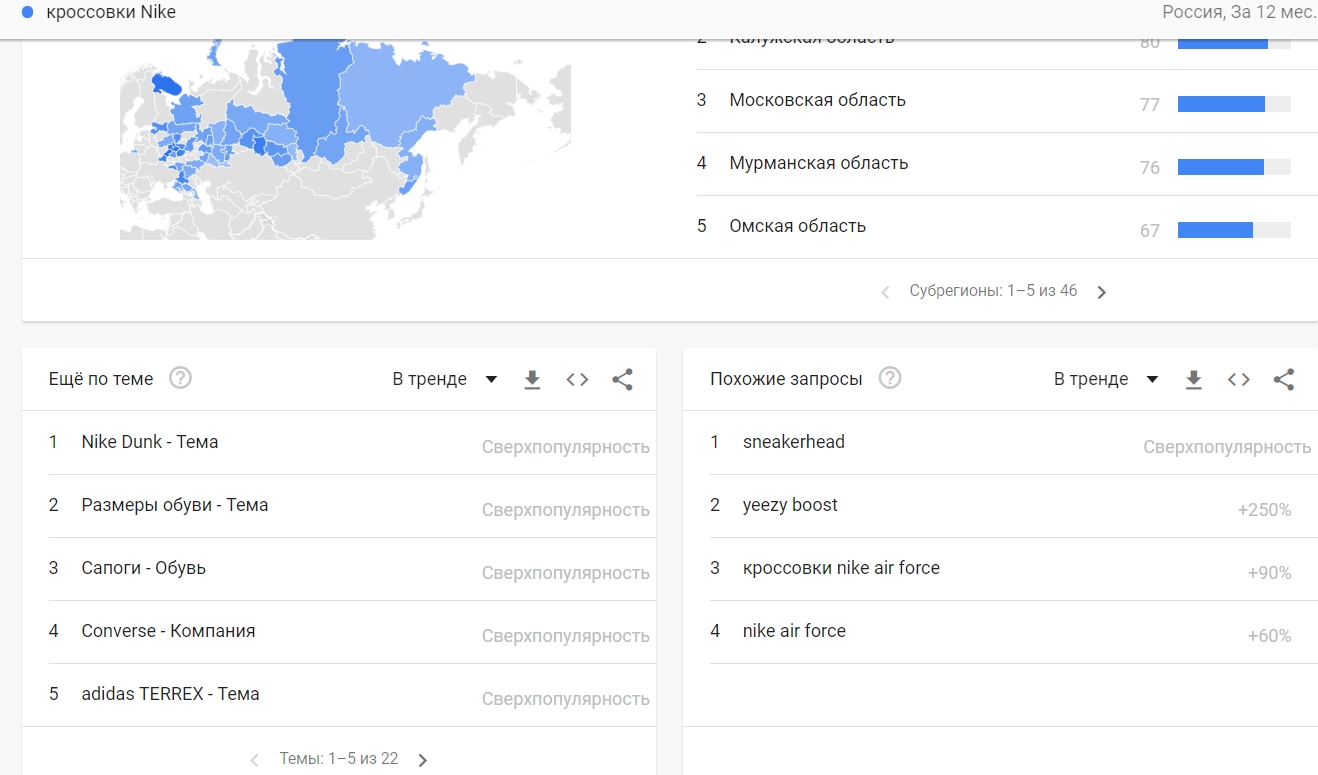Click the bar for Омская область
Viewport: 1318px width, 775px height.
1234,230
